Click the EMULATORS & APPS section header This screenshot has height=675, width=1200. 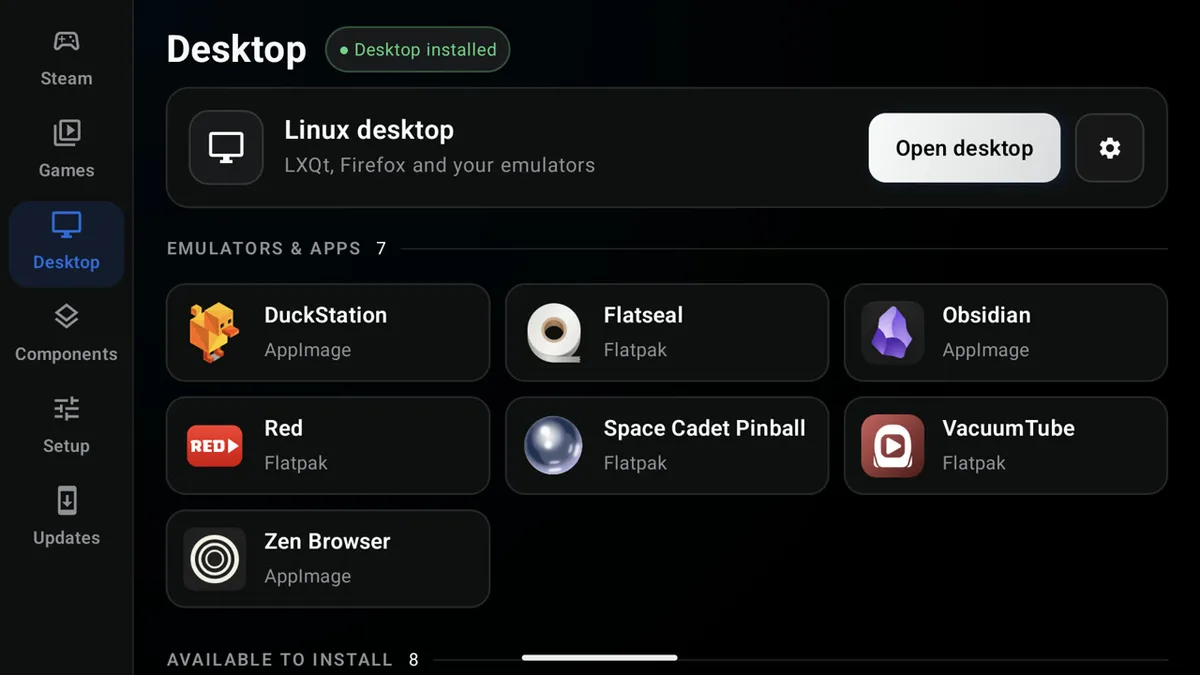coord(264,248)
